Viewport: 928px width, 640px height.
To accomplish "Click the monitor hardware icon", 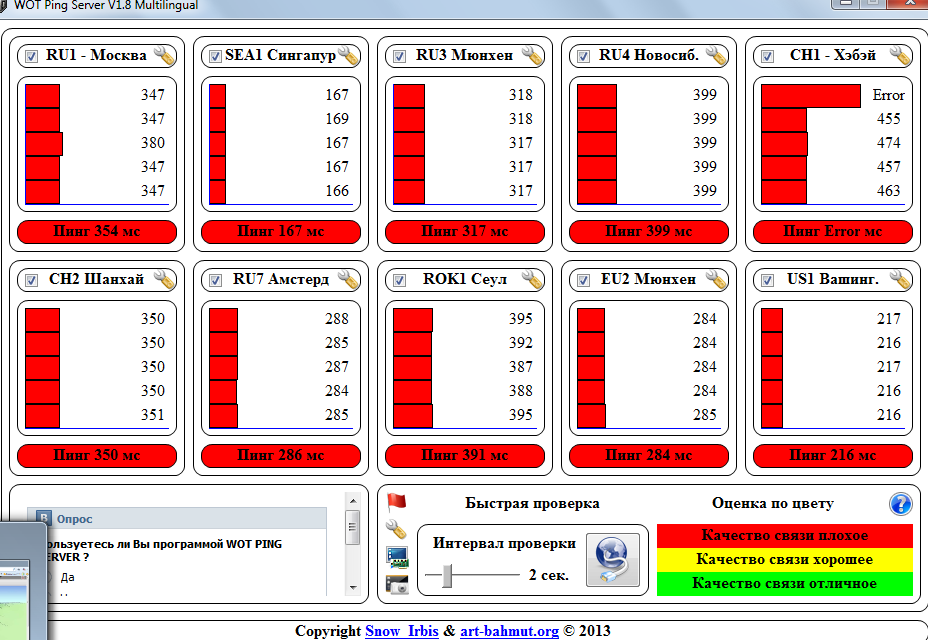I will tap(397, 557).
